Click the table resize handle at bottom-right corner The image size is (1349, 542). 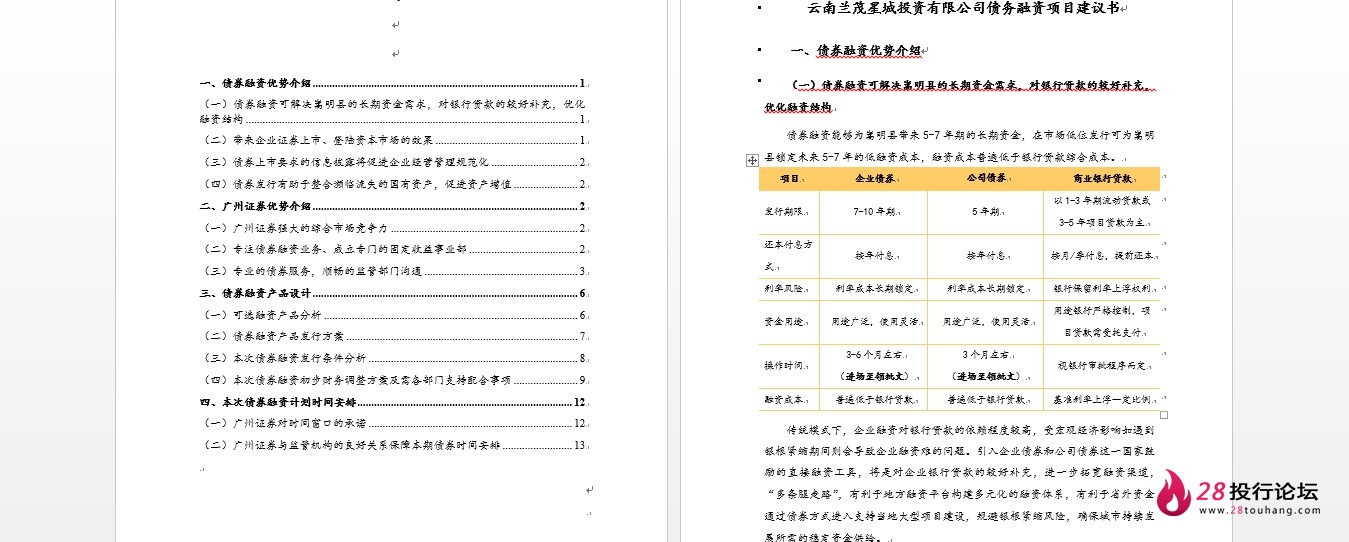(x=1164, y=414)
